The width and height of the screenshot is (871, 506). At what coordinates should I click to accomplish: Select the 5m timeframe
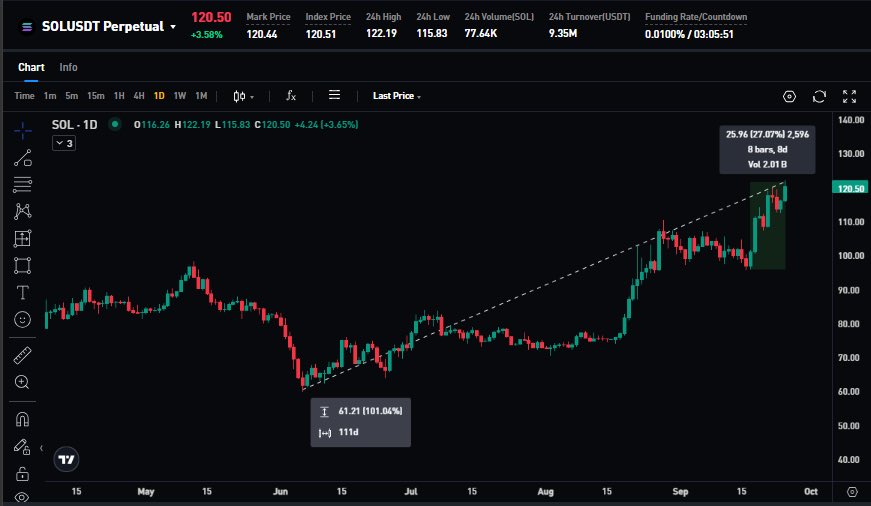(x=72, y=96)
